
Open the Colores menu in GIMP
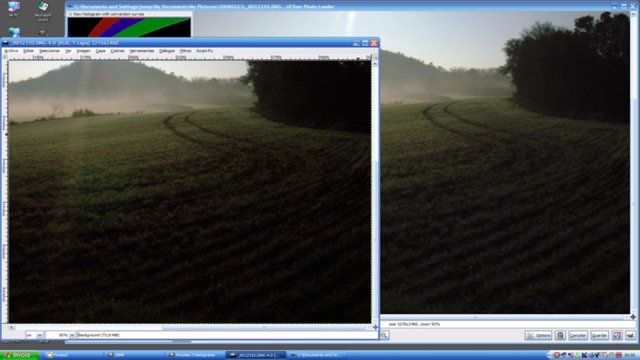click(x=118, y=51)
